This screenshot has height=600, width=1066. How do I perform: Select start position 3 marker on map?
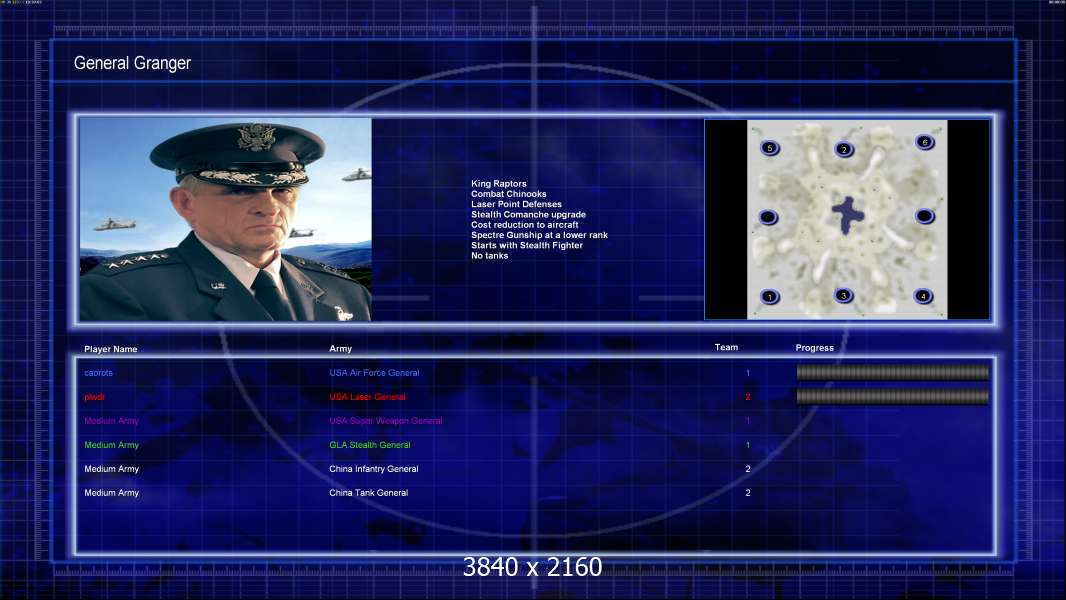click(844, 296)
